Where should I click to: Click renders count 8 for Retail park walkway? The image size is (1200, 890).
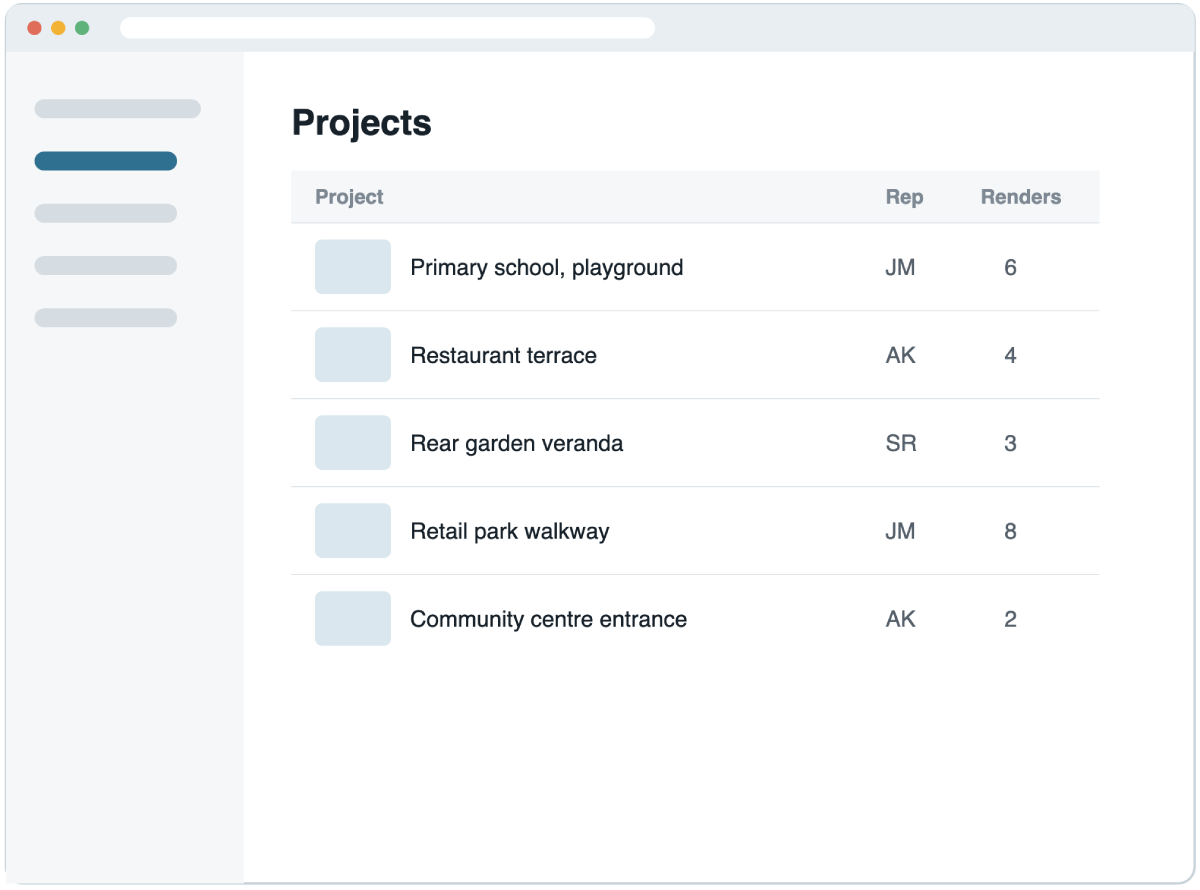[1010, 531]
